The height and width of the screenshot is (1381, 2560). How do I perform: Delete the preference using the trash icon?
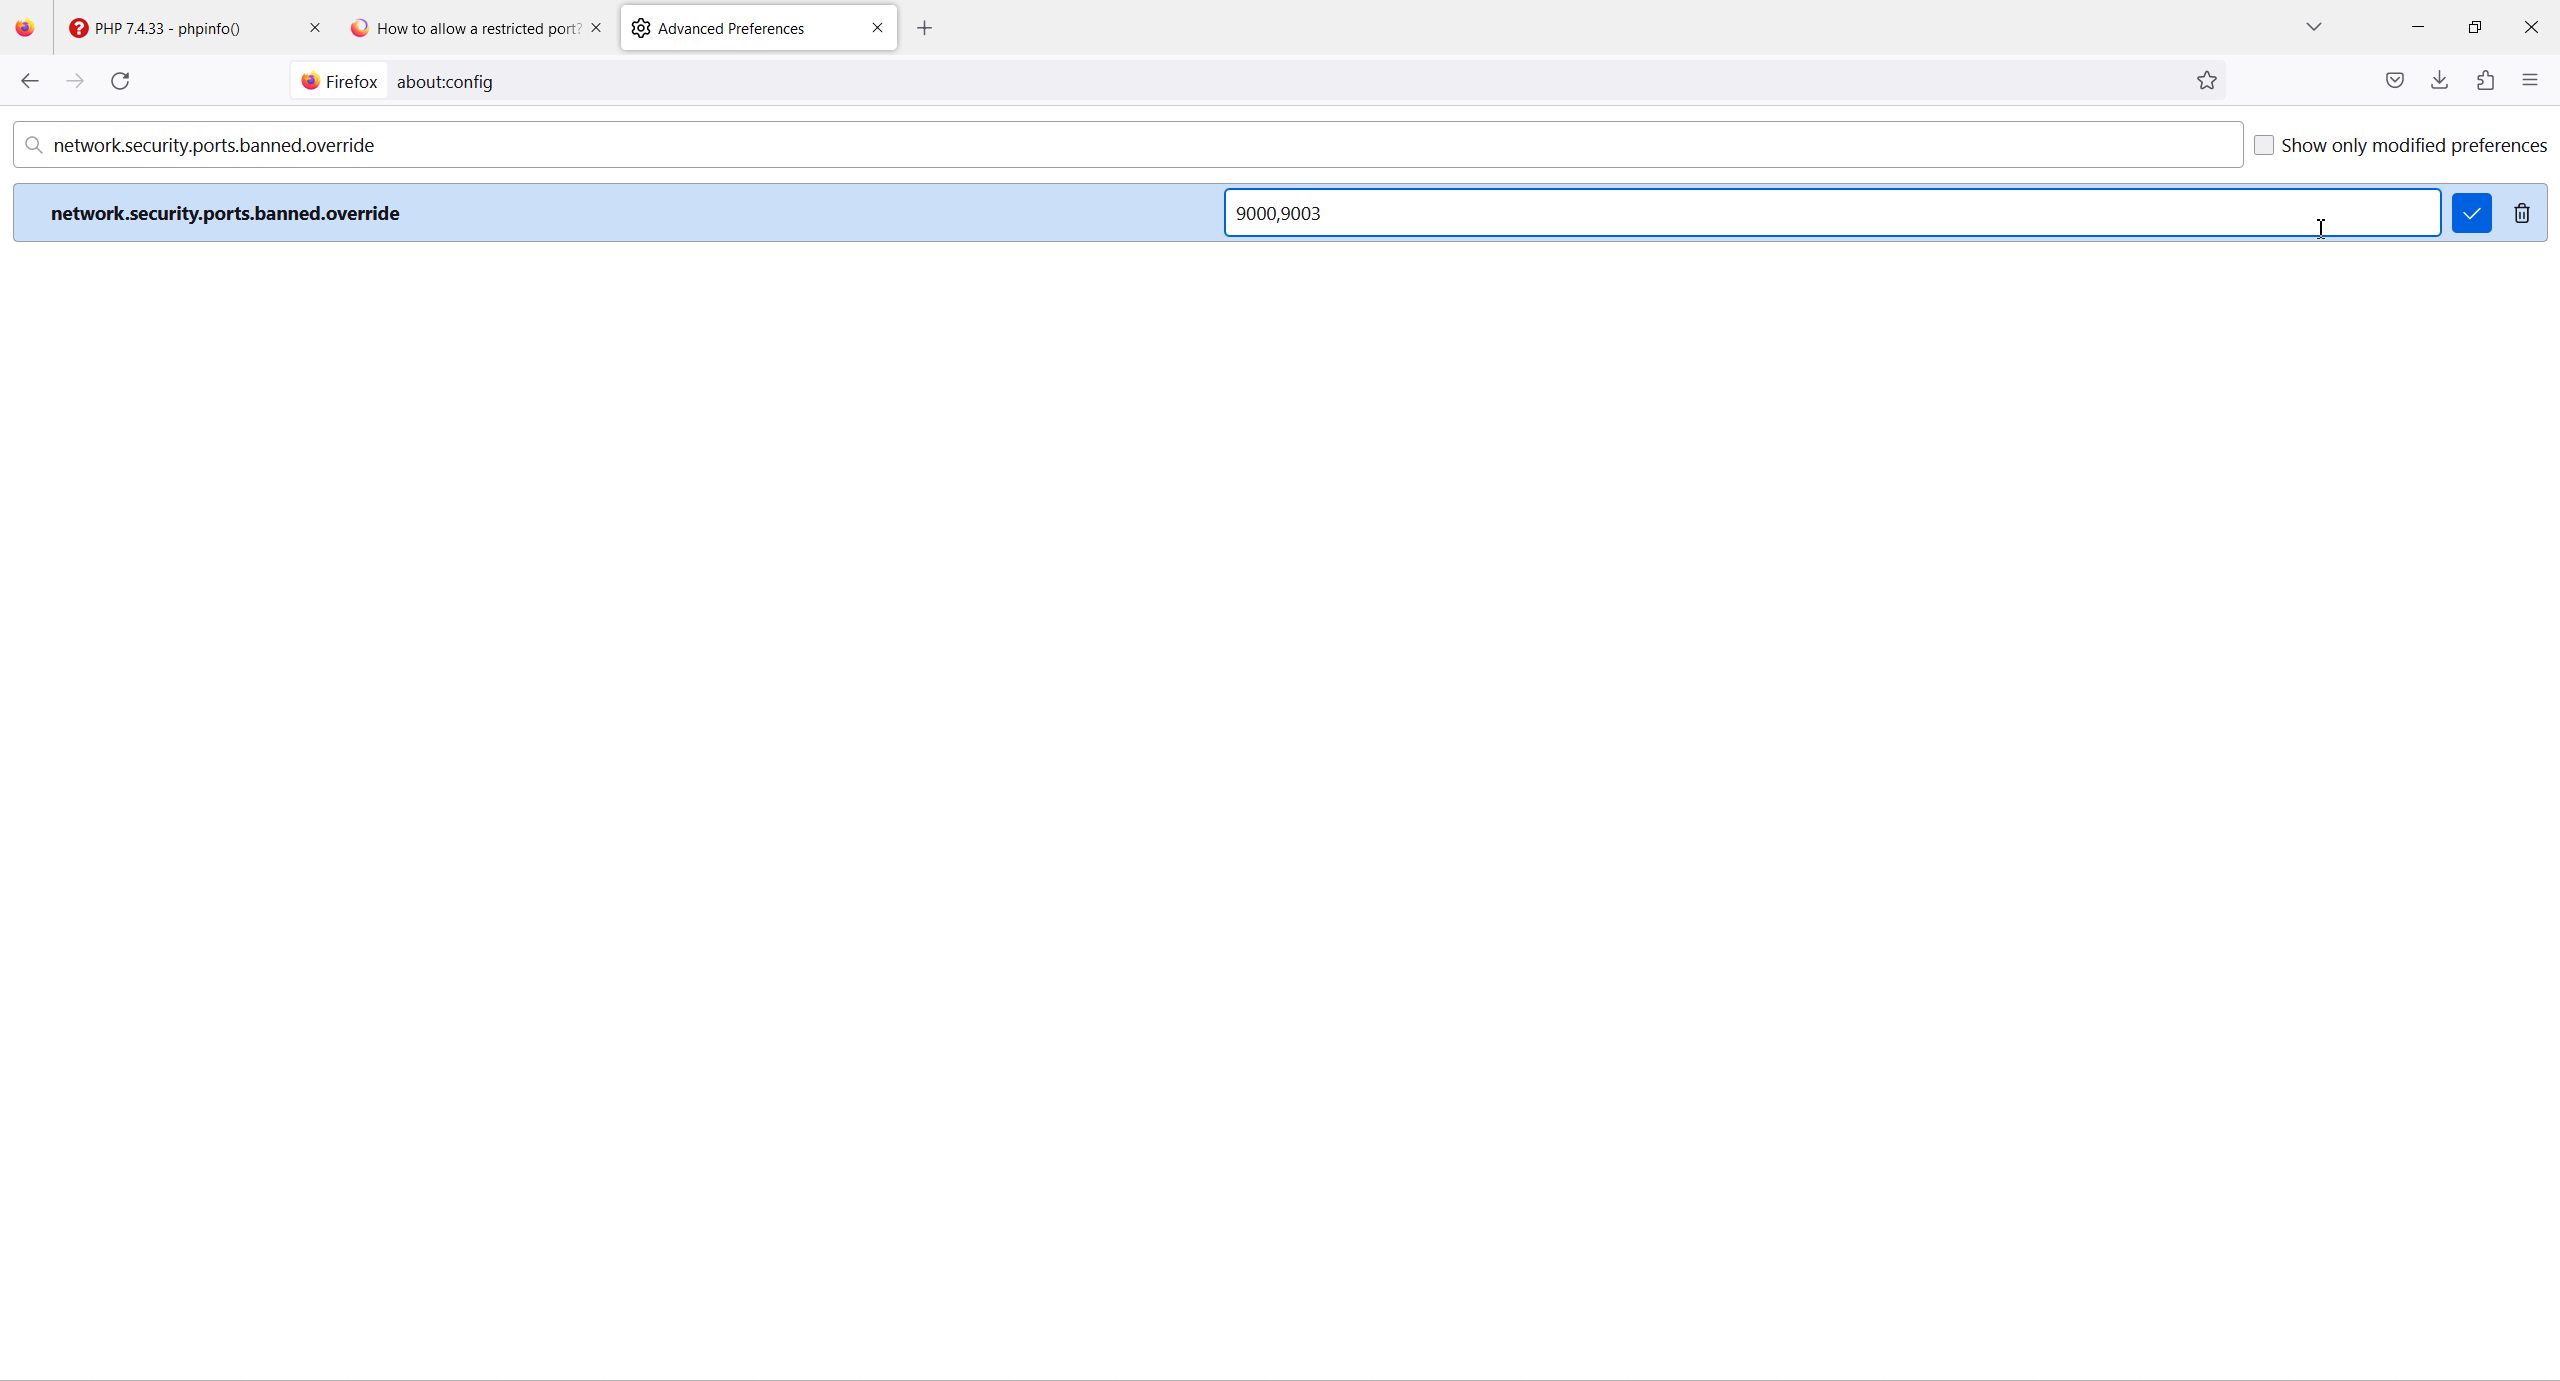coord(2522,213)
